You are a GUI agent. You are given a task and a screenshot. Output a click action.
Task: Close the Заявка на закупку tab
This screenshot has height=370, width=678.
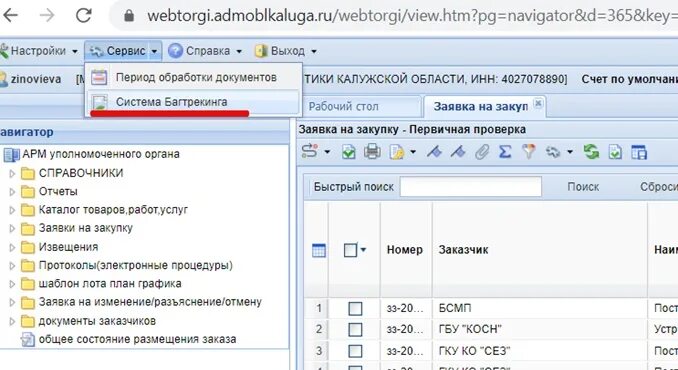[538, 103]
